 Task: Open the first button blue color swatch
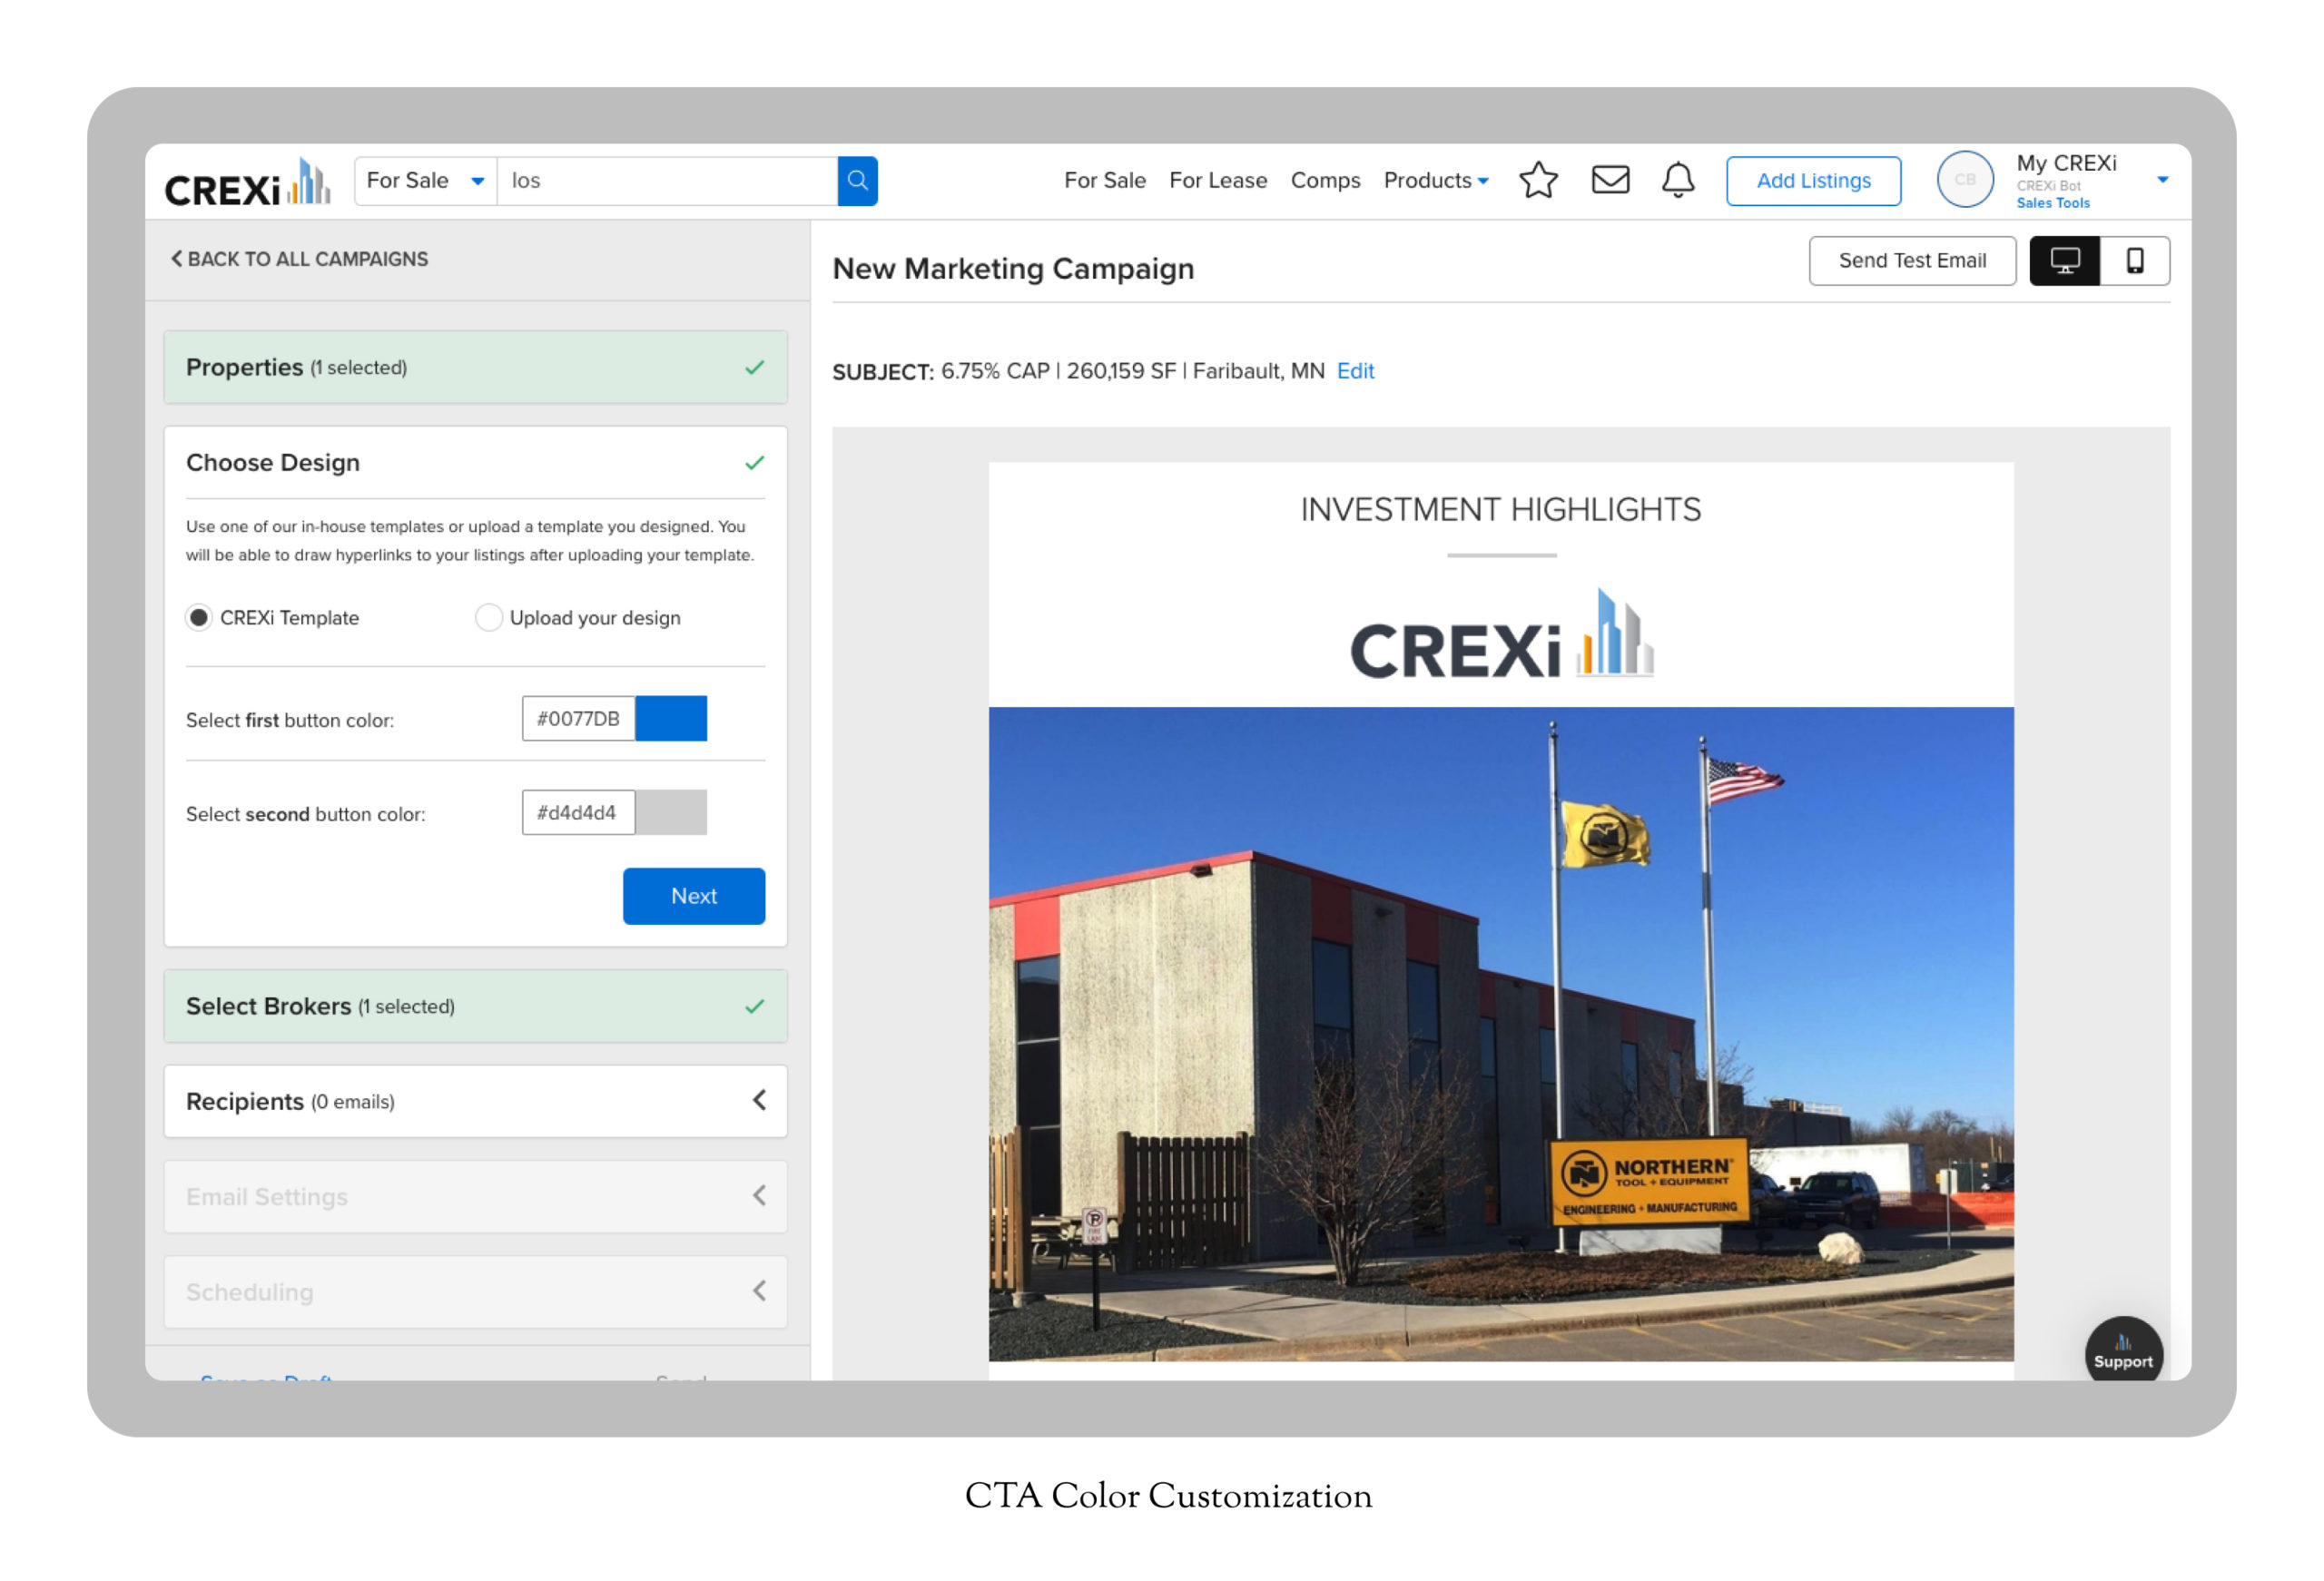[671, 719]
